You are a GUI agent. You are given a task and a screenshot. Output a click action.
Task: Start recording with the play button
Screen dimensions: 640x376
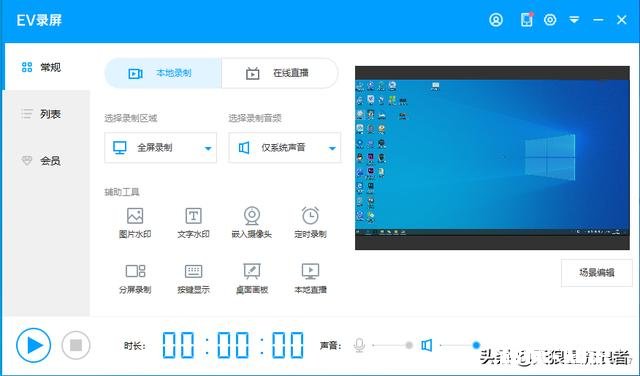tap(33, 345)
